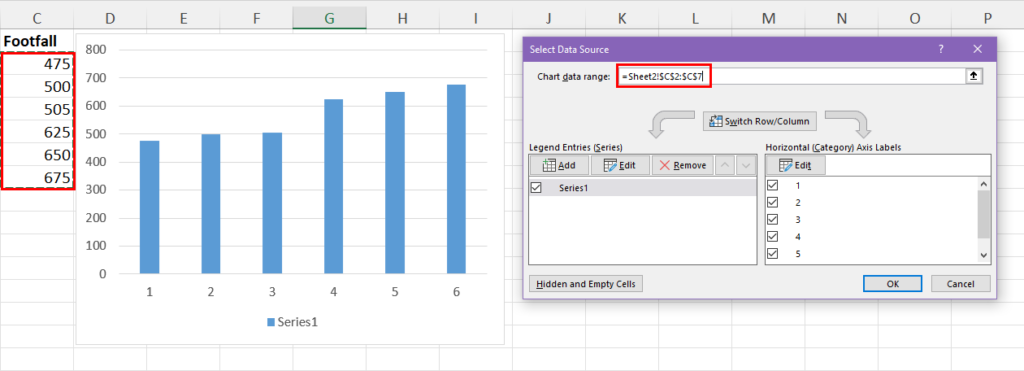This screenshot has width=1024, height=371.
Task: Edit the selected legend series
Action: point(620,165)
